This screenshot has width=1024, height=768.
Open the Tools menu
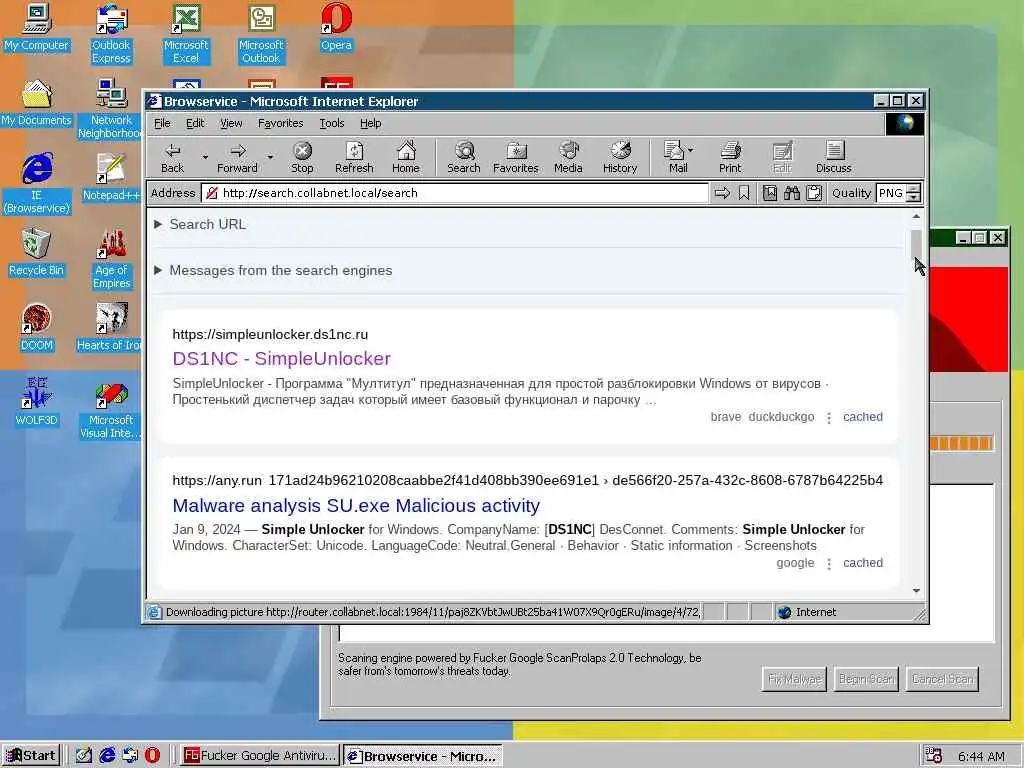331,123
